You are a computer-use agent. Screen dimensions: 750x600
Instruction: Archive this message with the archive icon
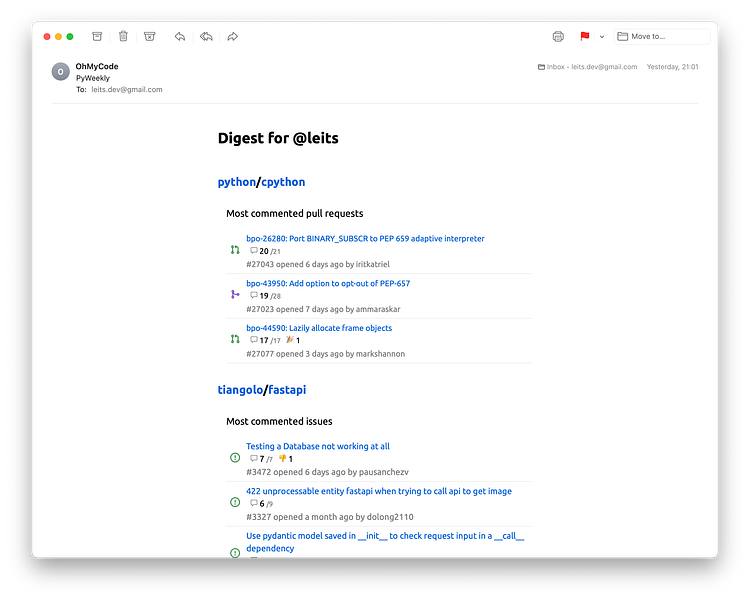click(x=97, y=36)
